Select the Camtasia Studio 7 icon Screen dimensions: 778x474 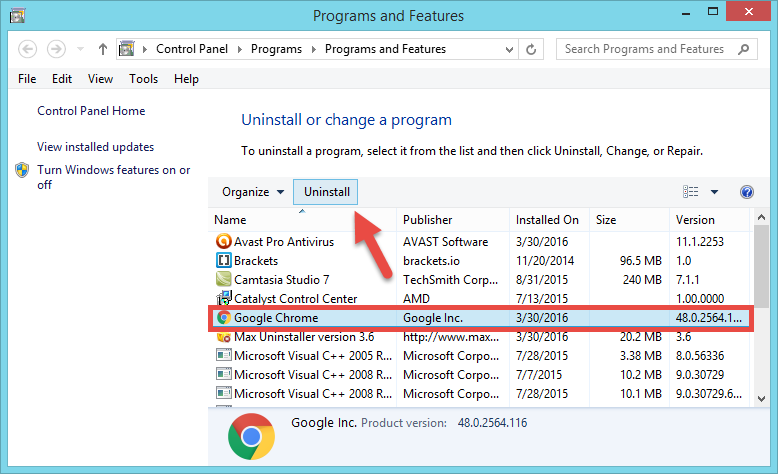[x=224, y=279]
